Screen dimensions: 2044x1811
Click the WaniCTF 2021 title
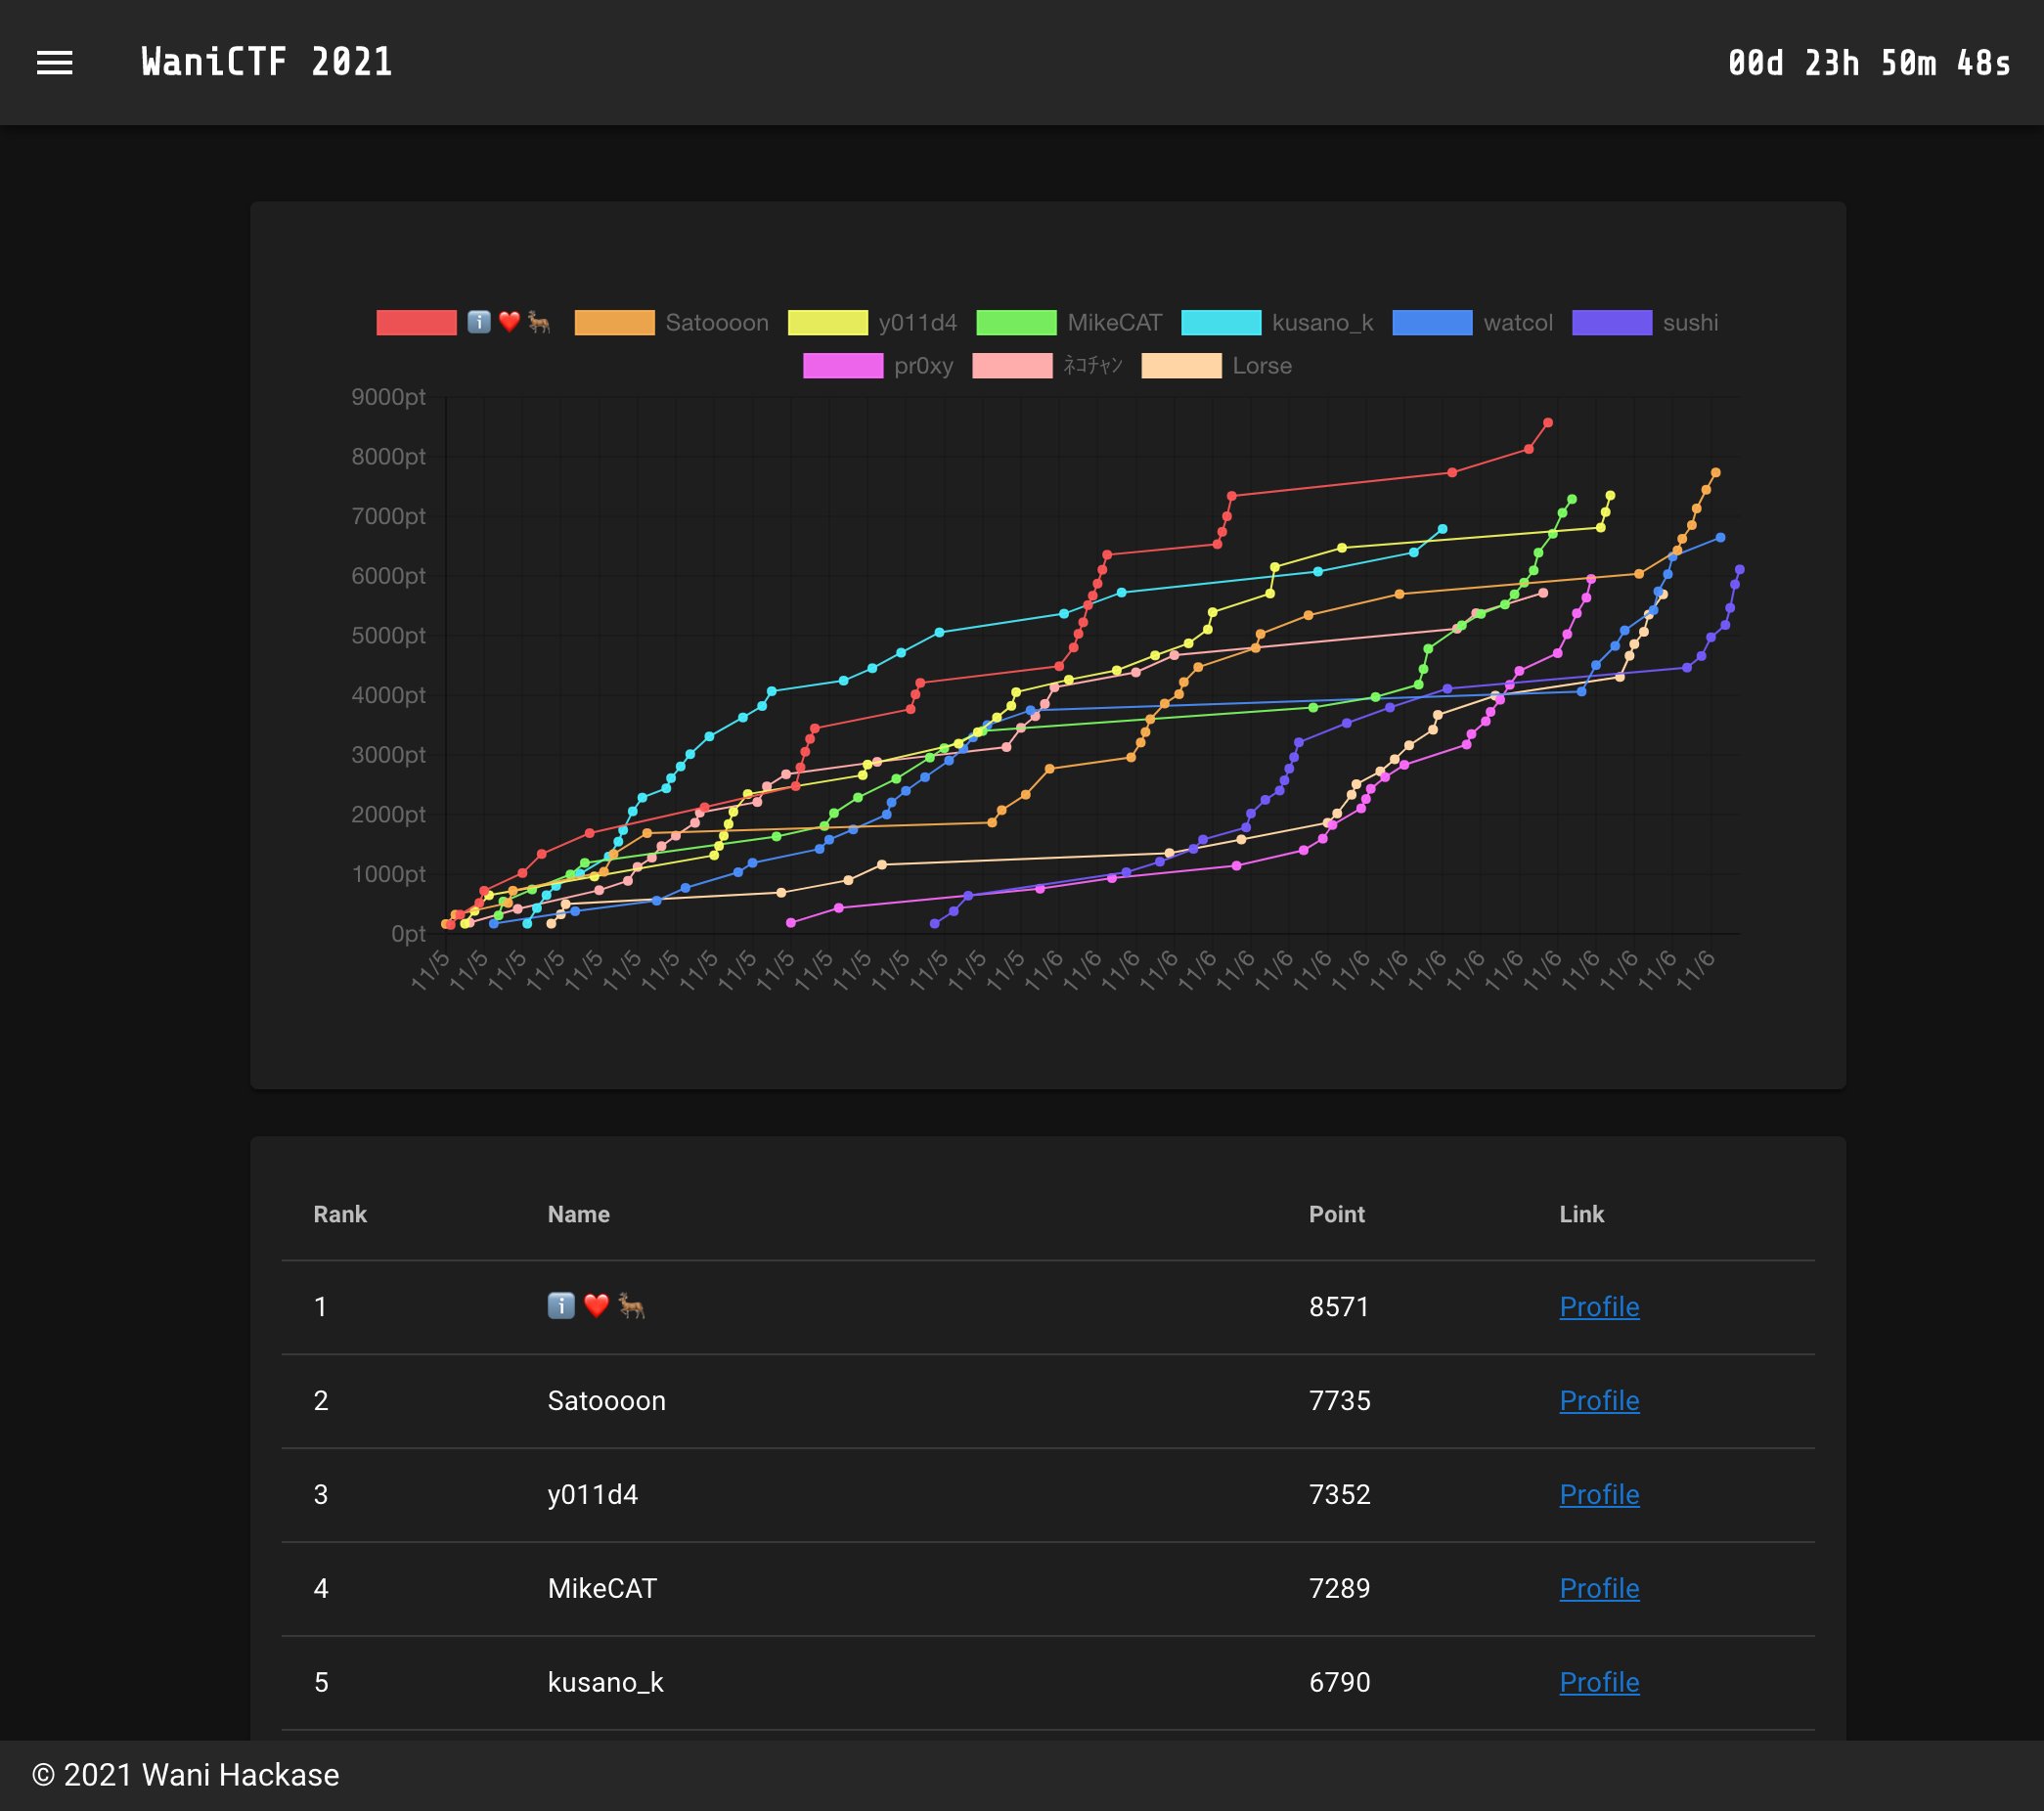[x=267, y=63]
